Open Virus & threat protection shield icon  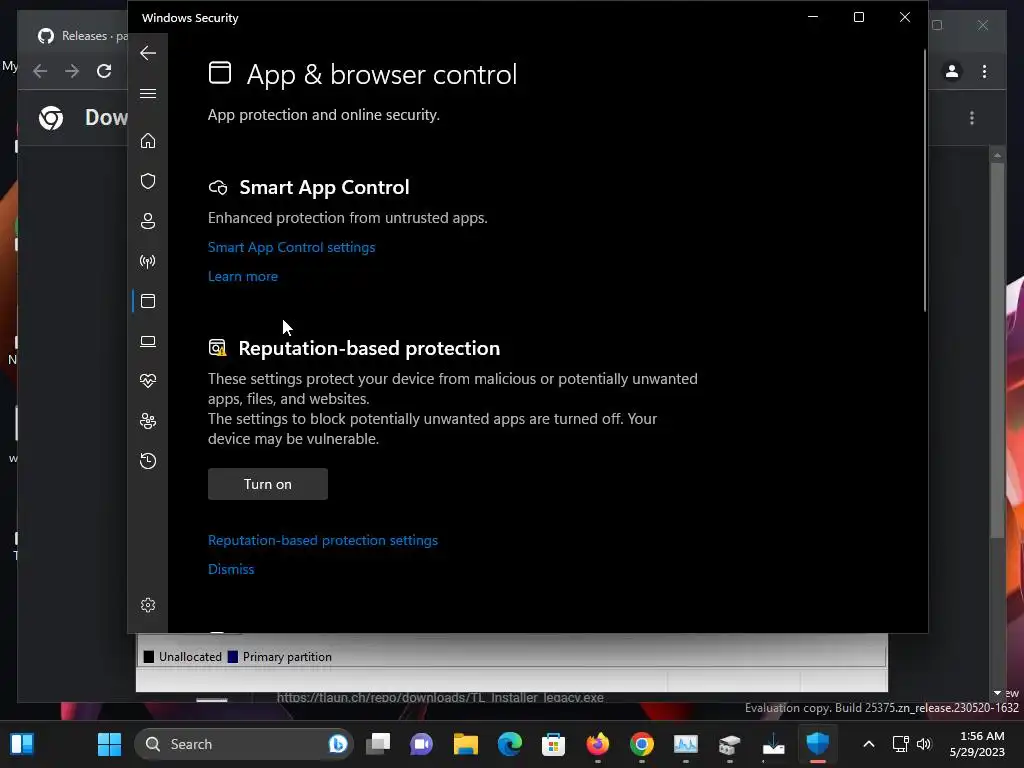pos(148,181)
